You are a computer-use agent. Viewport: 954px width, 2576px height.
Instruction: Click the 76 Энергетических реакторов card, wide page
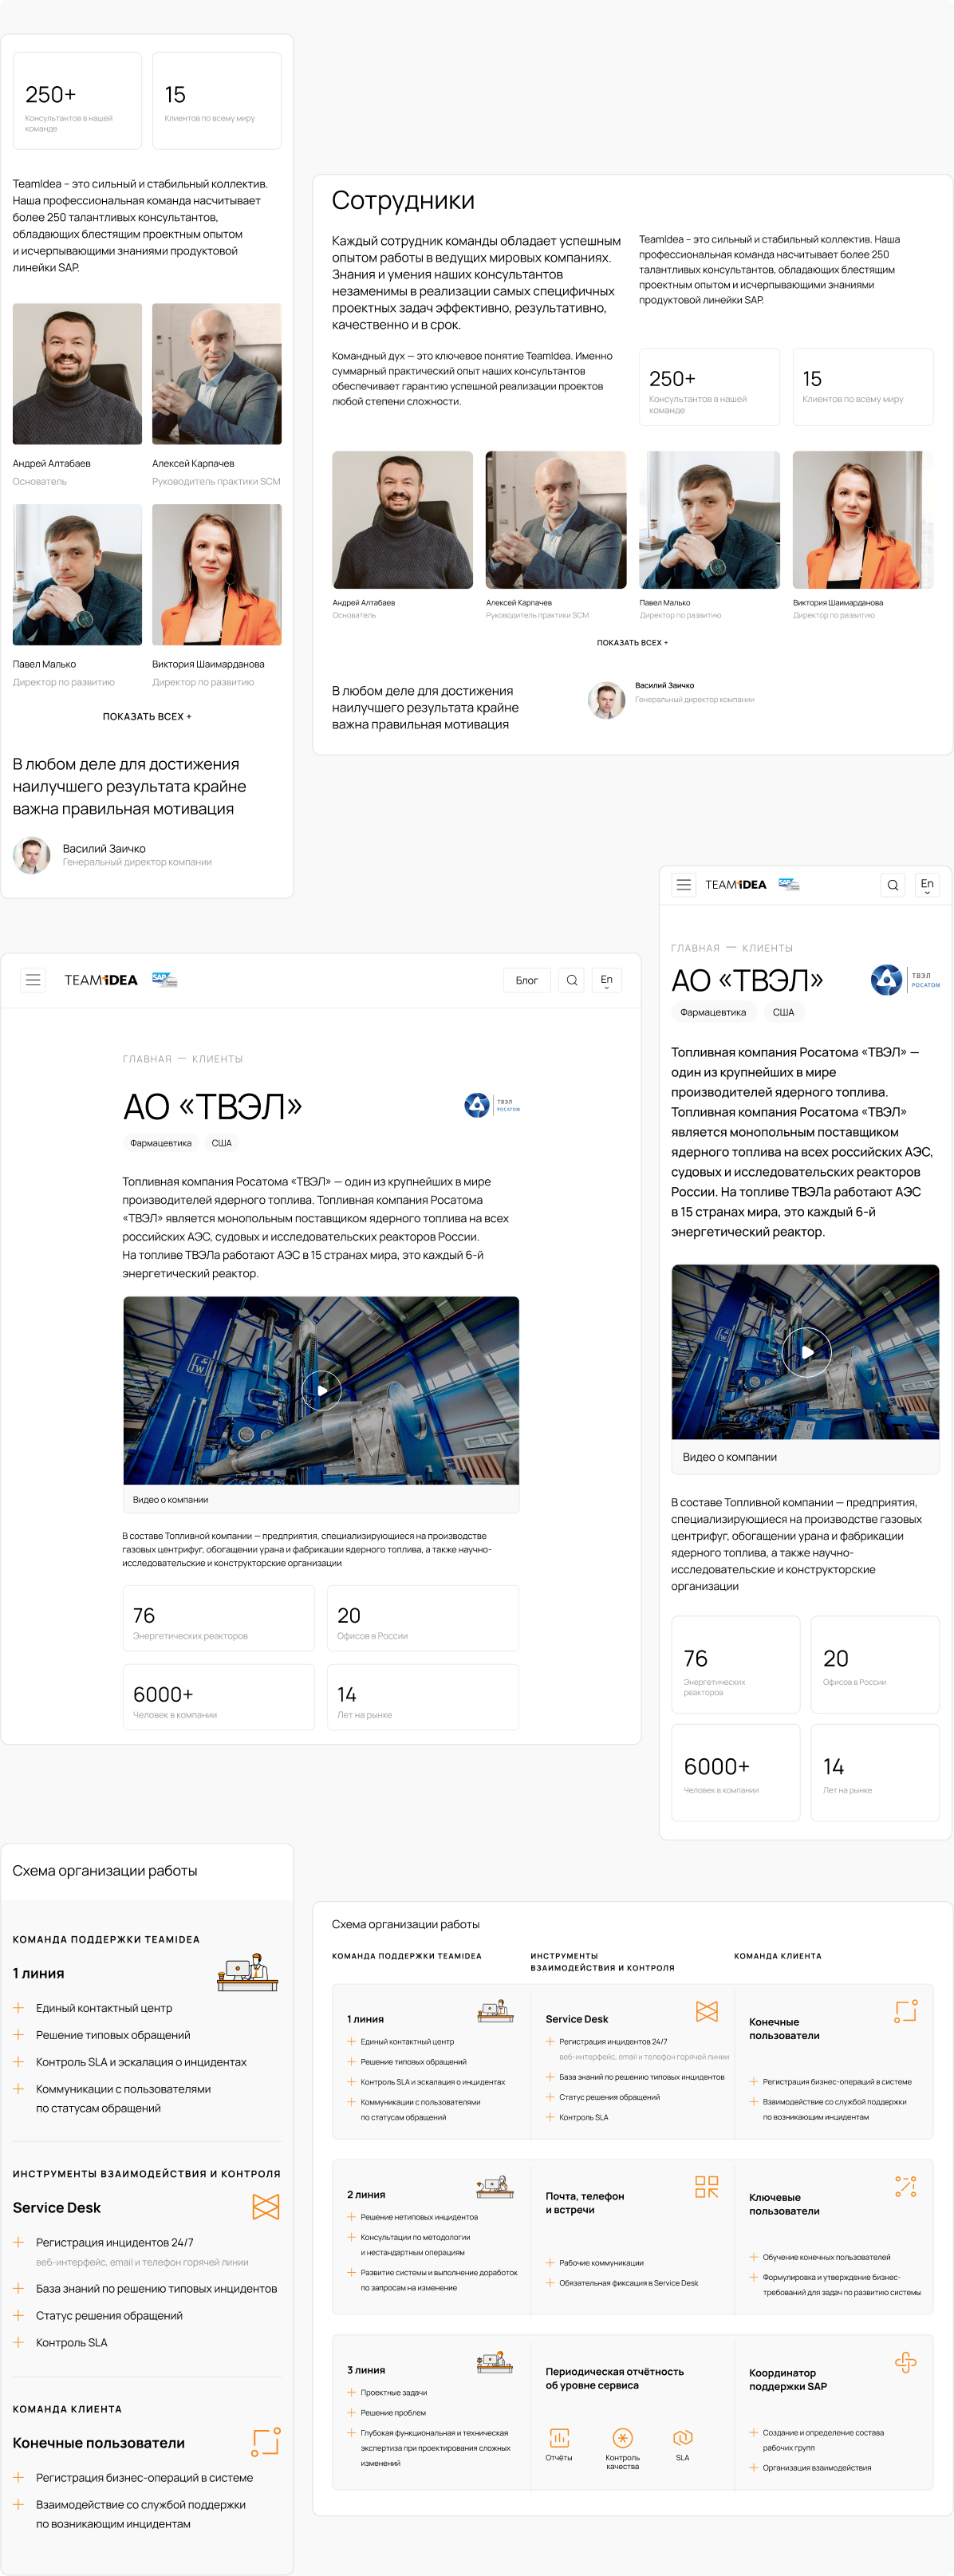pos(219,1618)
